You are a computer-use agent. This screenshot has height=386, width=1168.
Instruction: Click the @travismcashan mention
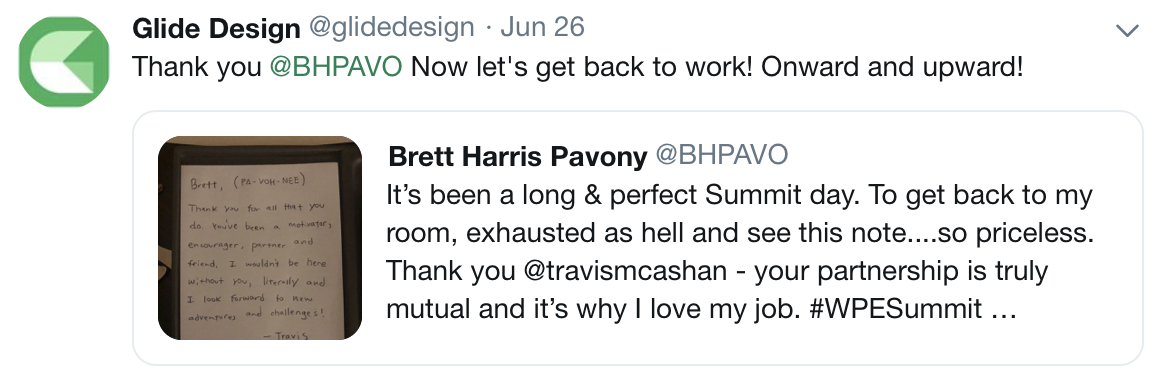coord(626,271)
